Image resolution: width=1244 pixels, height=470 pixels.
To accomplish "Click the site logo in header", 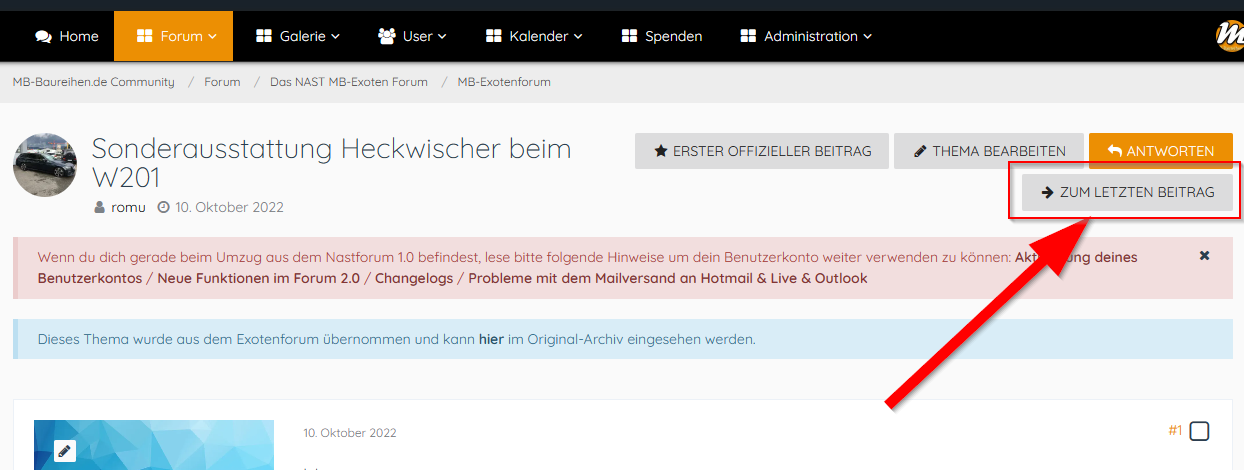I will coord(1228,36).
